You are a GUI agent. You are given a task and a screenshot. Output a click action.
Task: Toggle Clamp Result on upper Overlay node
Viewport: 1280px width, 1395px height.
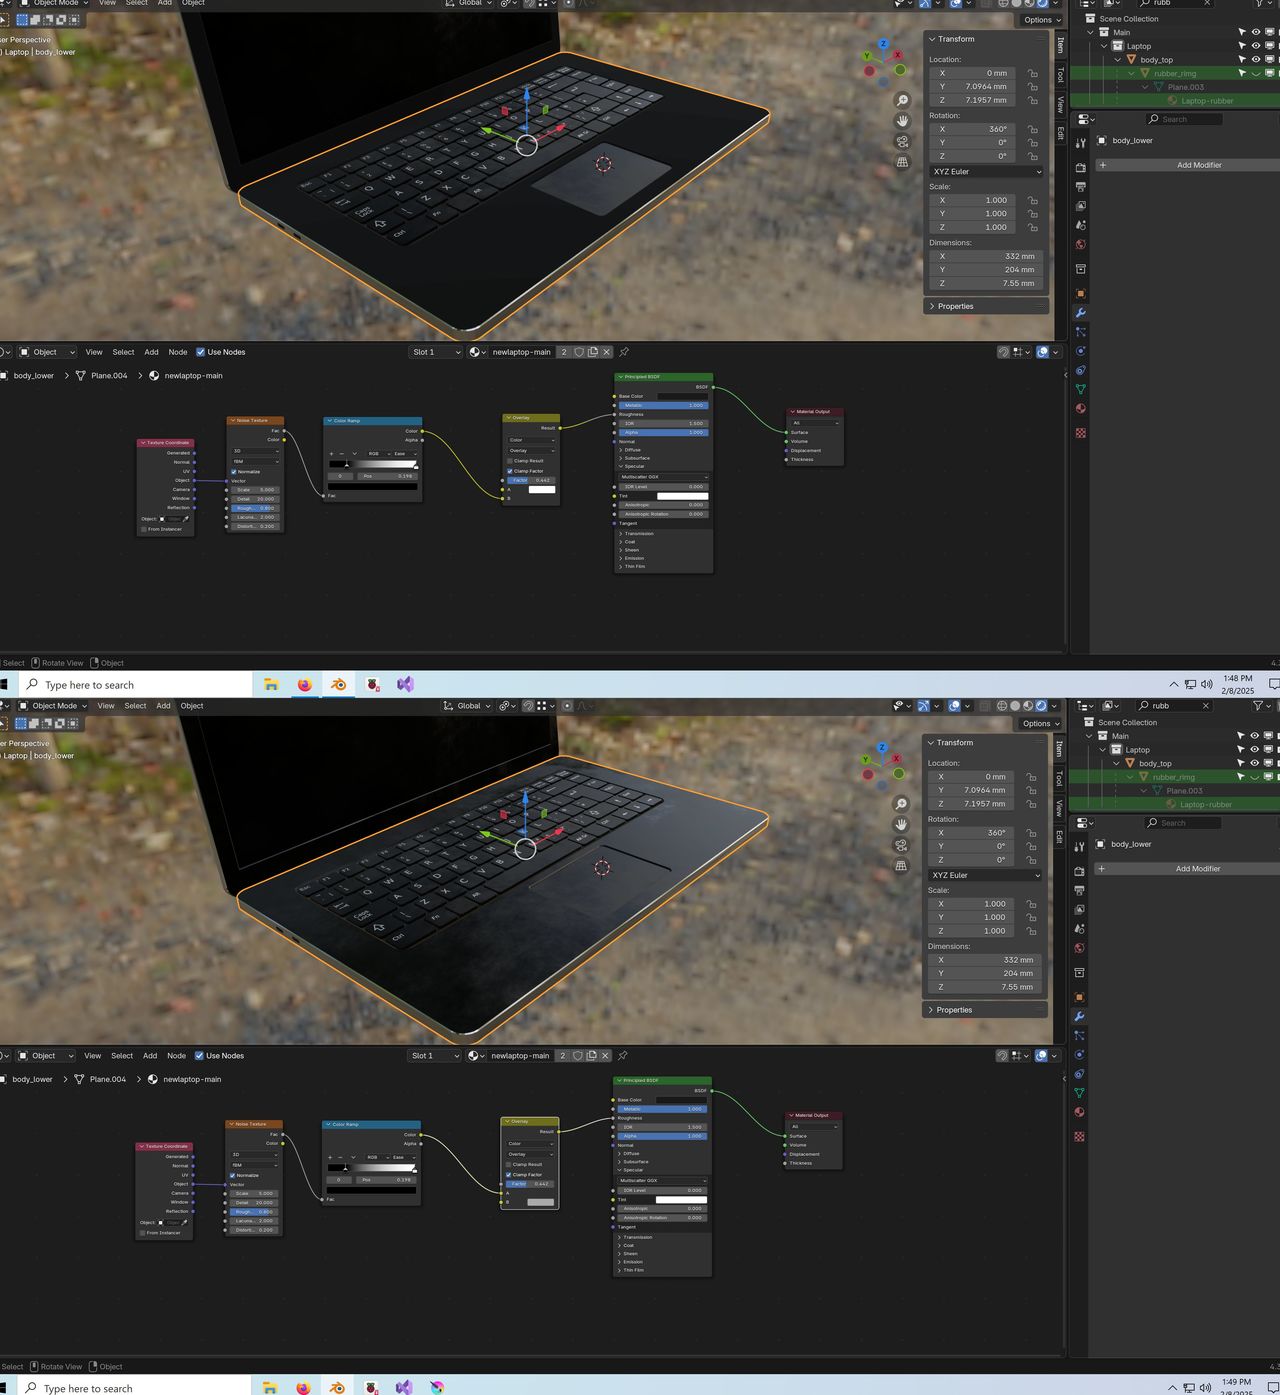click(x=510, y=461)
